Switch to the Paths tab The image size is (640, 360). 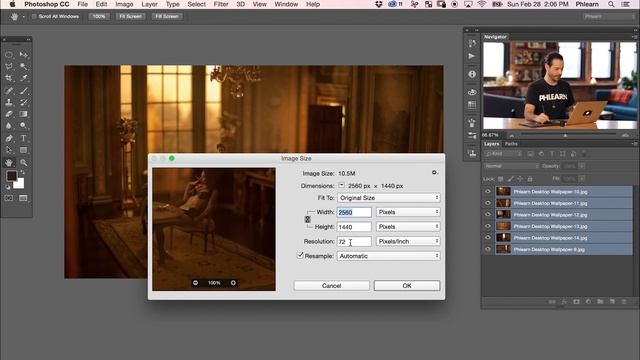pyautogui.click(x=511, y=144)
